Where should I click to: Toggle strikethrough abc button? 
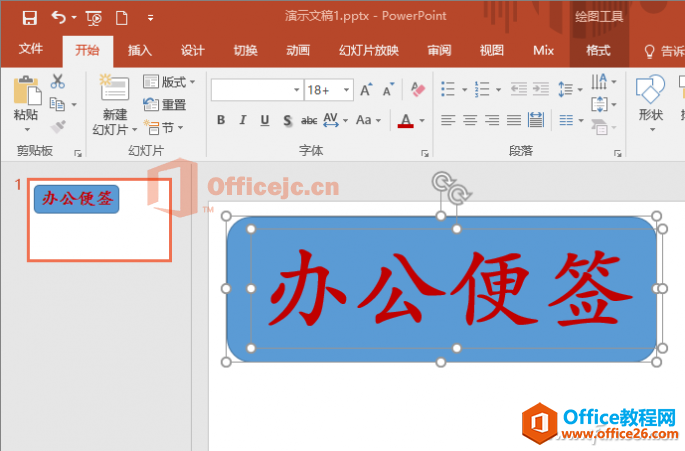pos(309,120)
